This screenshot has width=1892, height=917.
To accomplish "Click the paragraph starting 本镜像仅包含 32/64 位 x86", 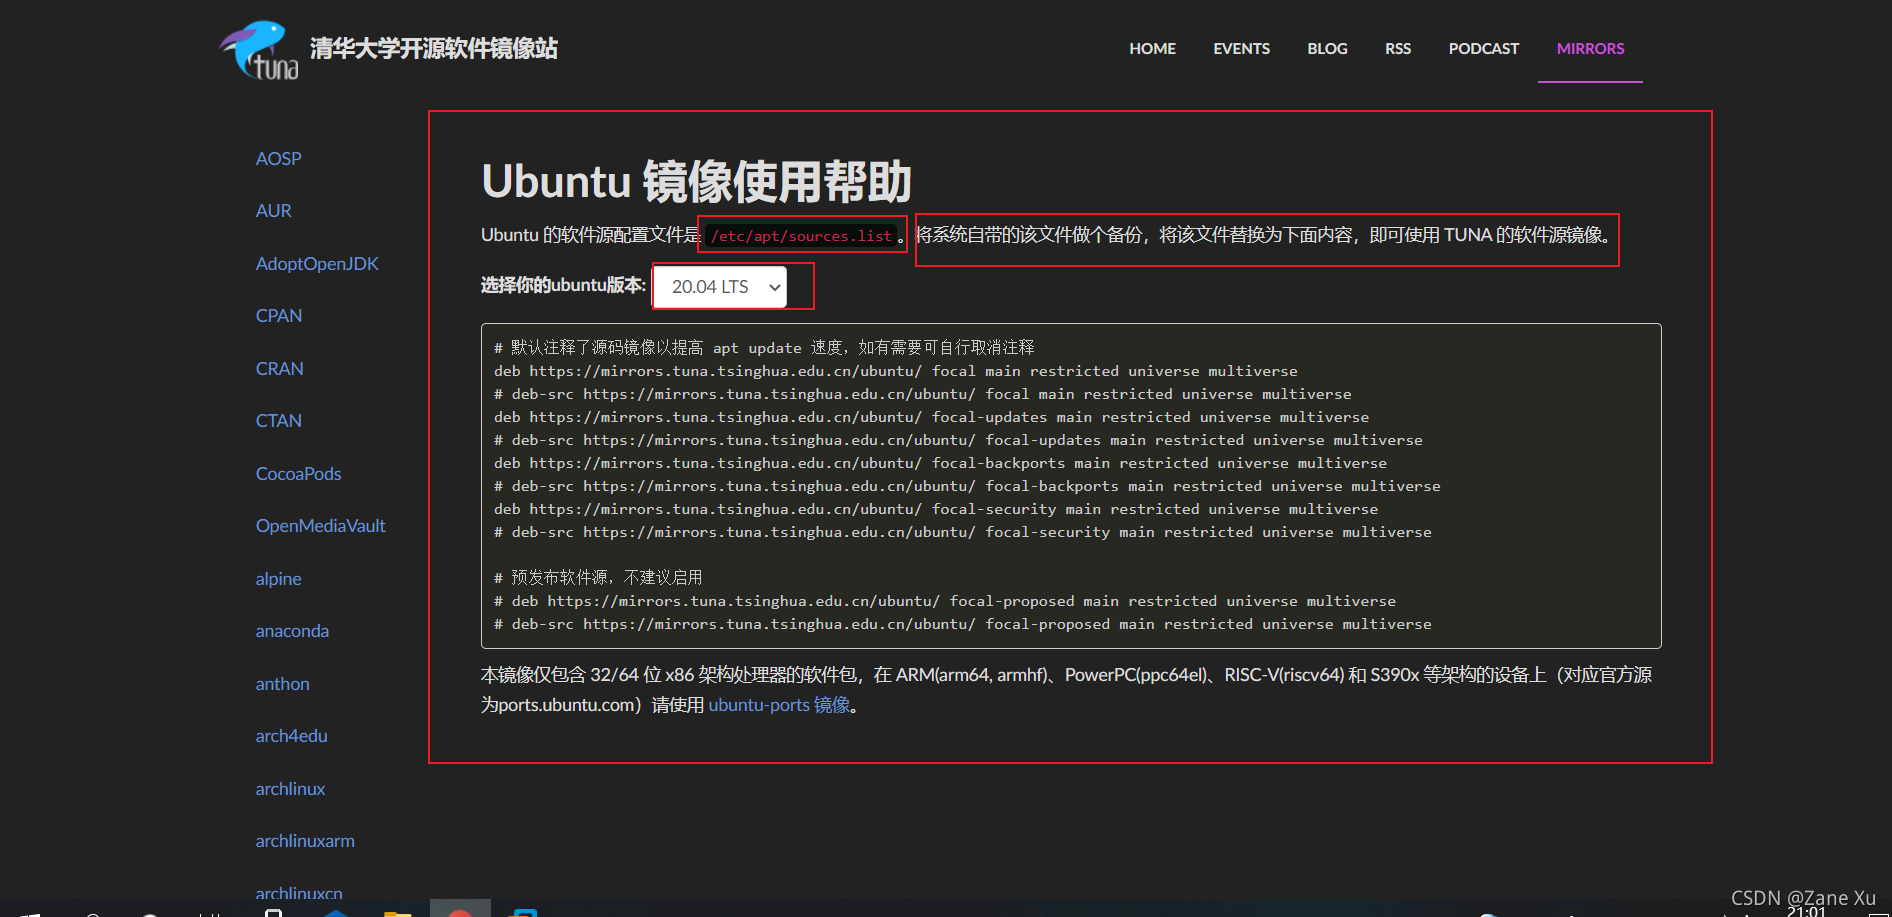I will coord(1066,690).
